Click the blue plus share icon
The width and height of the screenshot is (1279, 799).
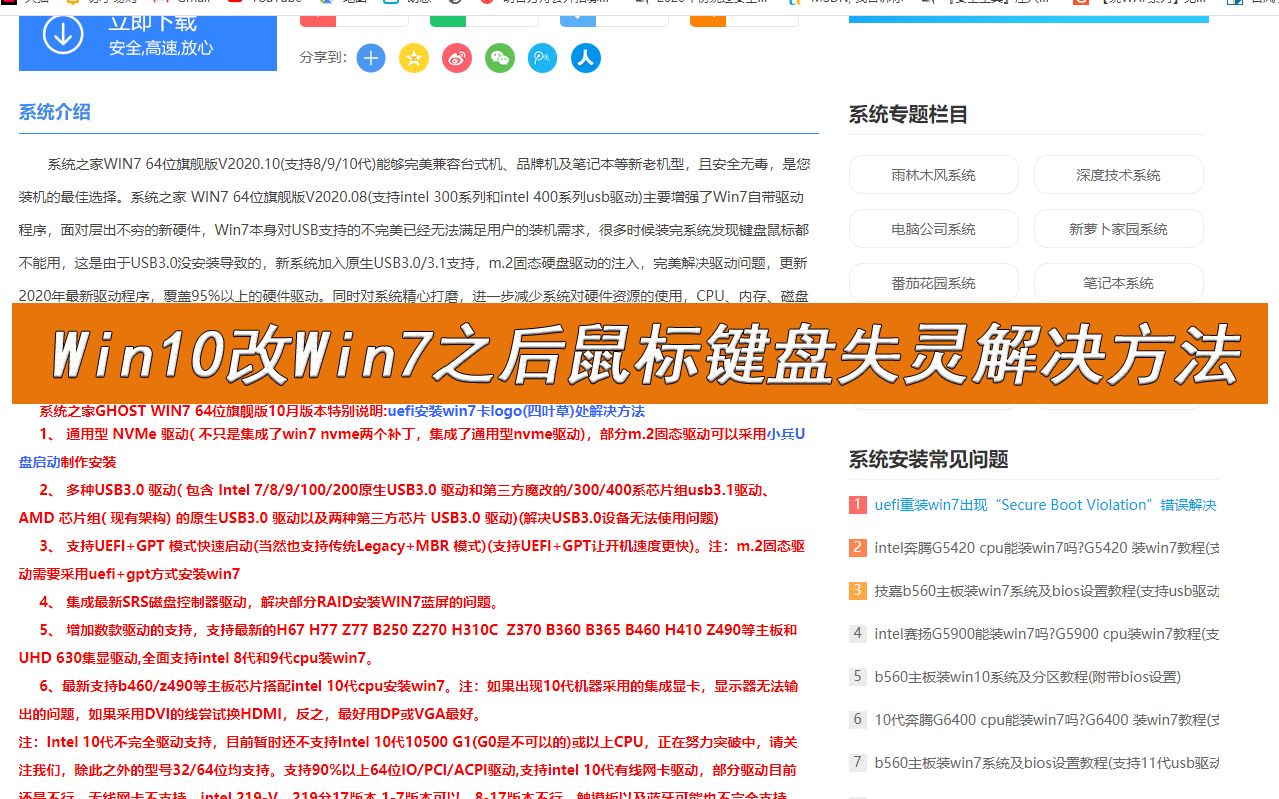click(371, 58)
